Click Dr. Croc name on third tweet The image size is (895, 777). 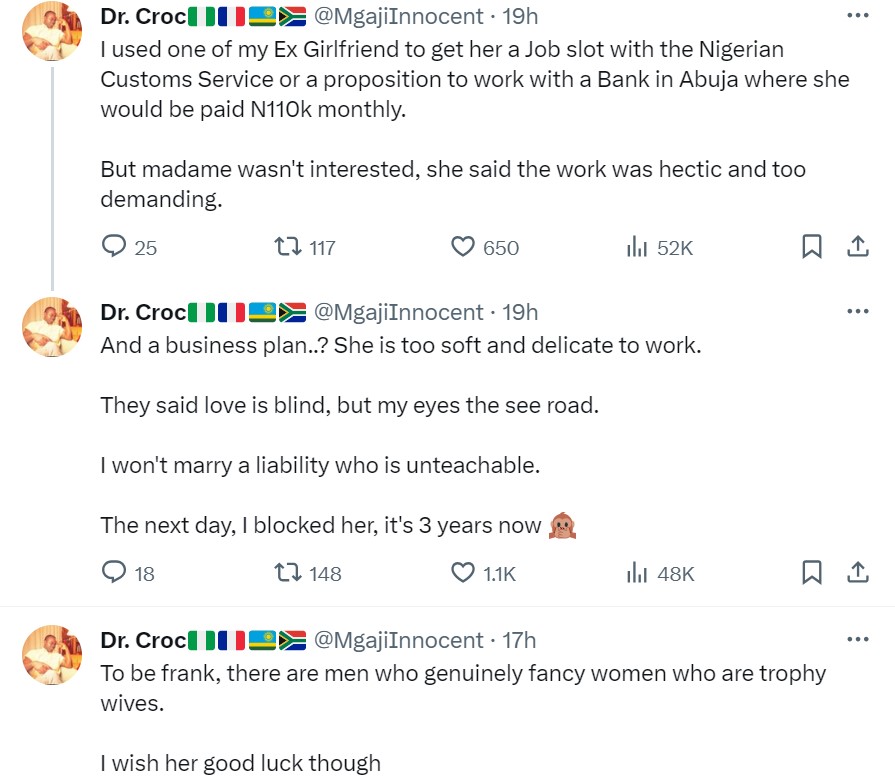143,640
